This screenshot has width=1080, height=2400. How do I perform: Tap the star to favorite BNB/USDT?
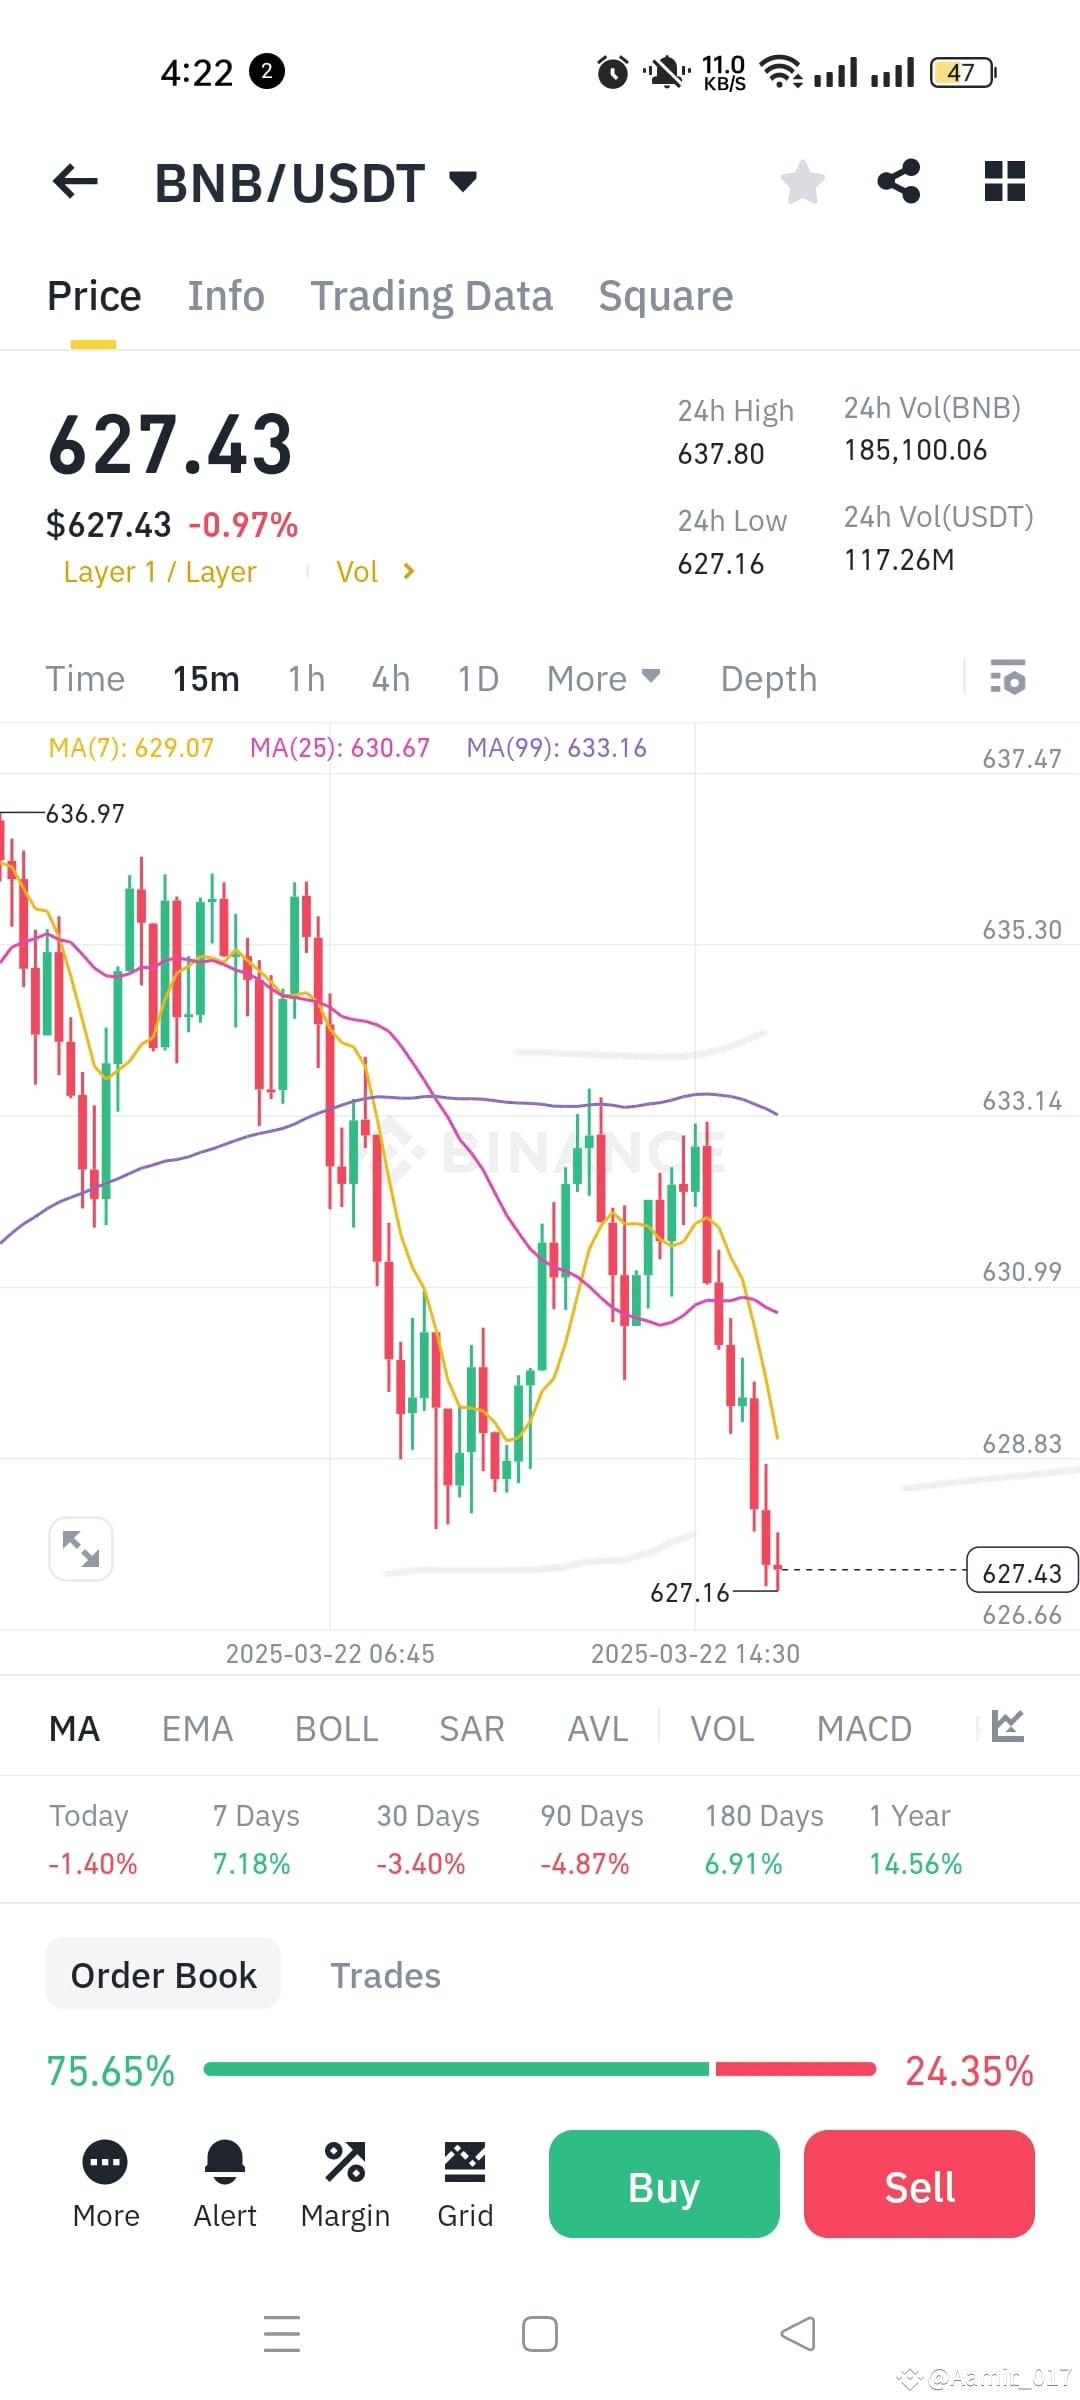click(x=802, y=180)
